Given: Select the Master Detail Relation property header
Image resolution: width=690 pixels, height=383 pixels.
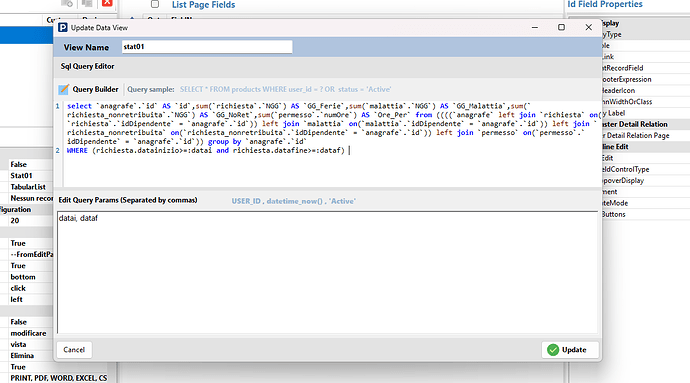Looking at the screenshot, I should point(635,124).
